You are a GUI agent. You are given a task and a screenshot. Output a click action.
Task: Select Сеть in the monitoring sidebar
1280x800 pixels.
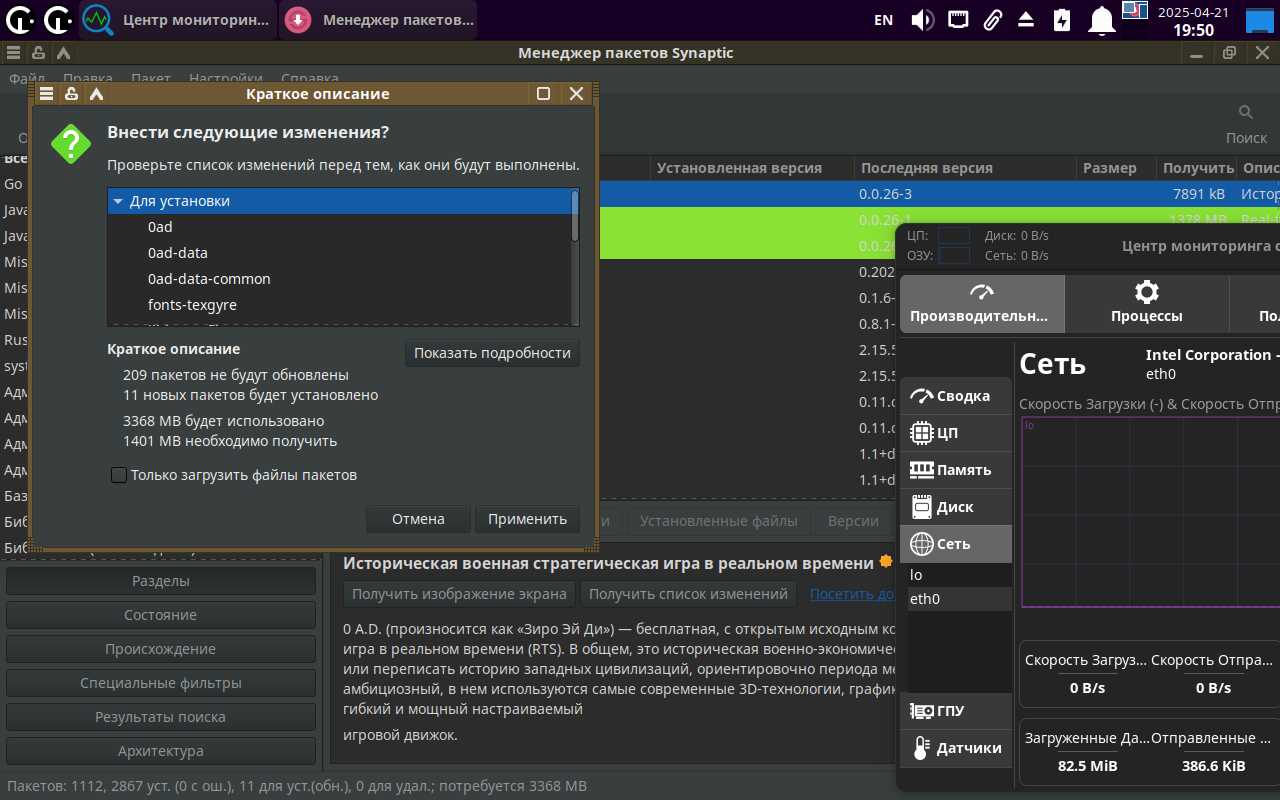[x=955, y=544]
